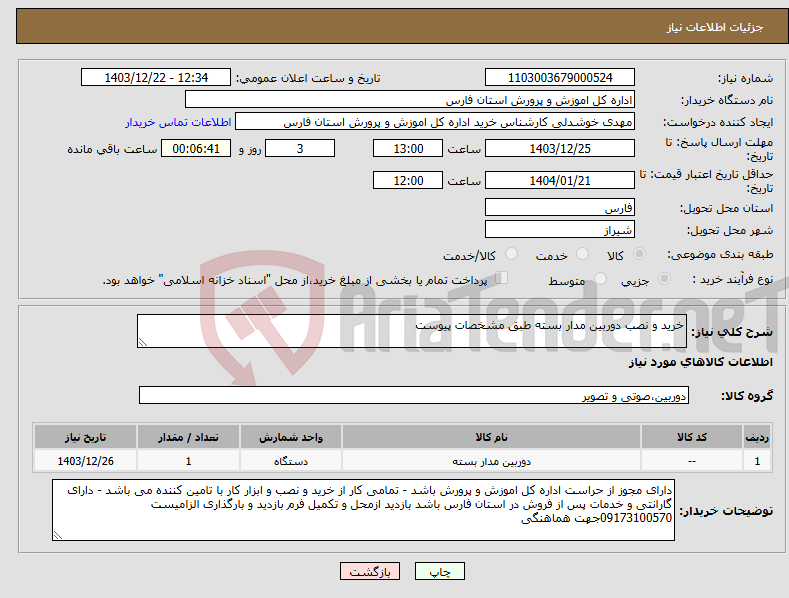The image size is (789, 598).
Task: Click the deadline time field 13:00
Action: 408,148
